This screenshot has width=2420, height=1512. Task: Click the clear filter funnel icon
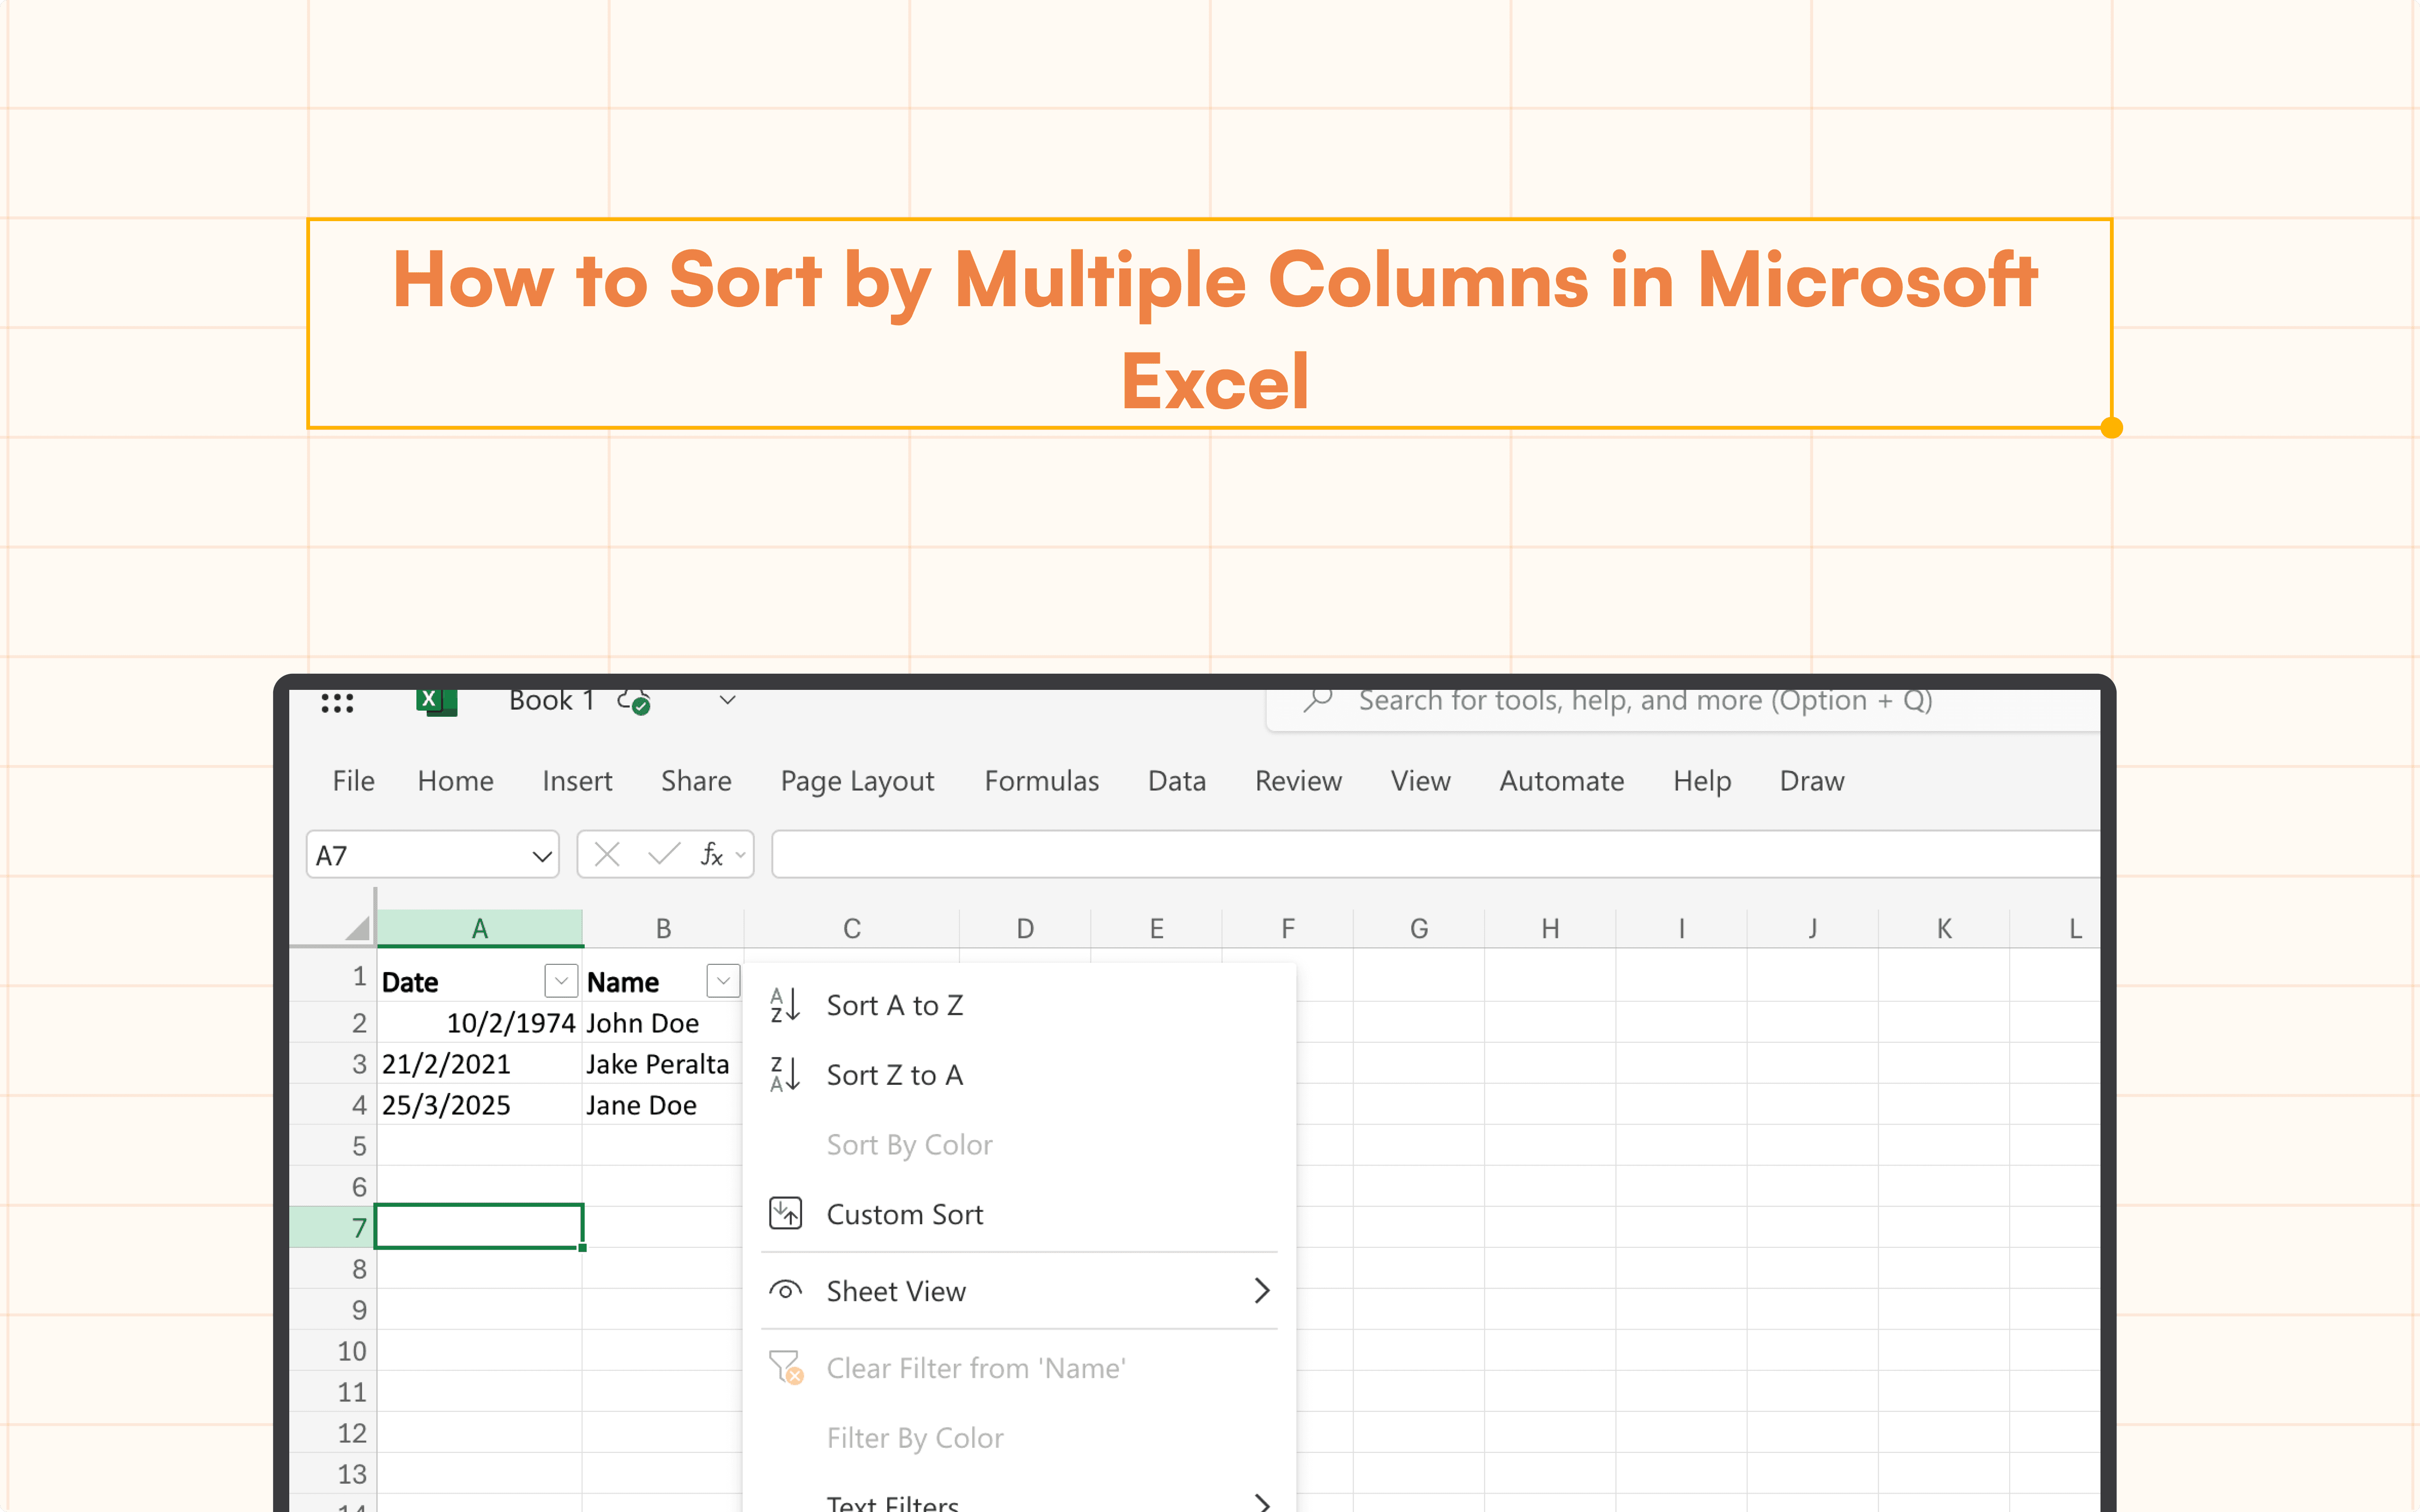[x=786, y=1367]
